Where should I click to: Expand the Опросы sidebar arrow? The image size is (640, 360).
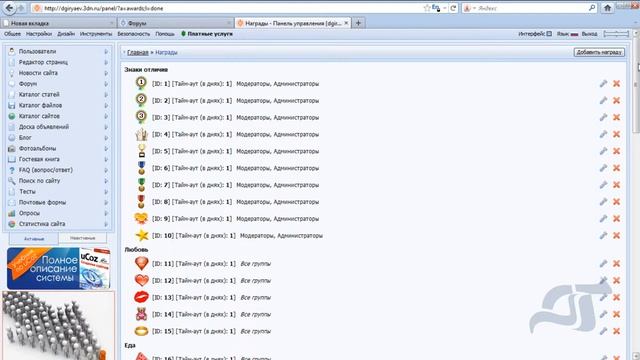coord(106,213)
